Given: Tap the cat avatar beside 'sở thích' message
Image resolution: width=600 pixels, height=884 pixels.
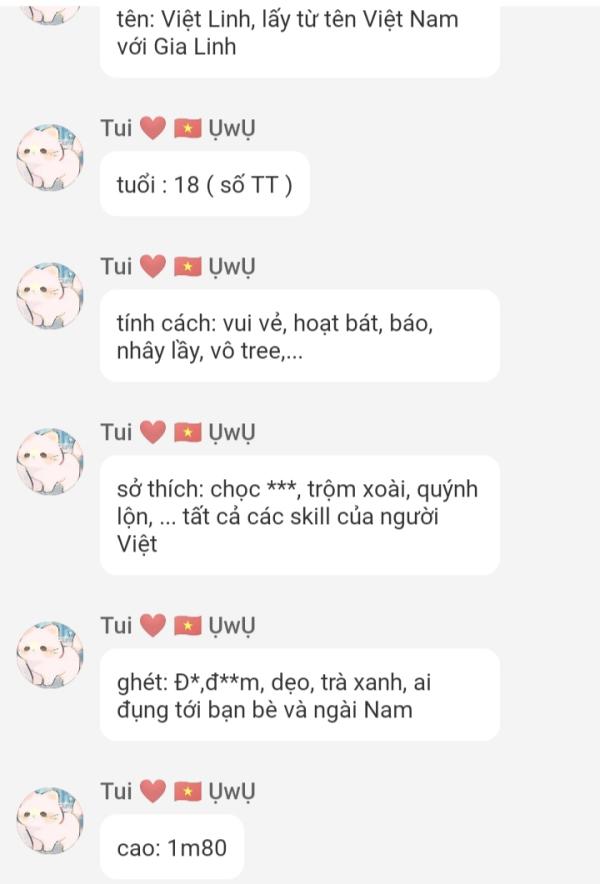Looking at the screenshot, I should [x=50, y=461].
